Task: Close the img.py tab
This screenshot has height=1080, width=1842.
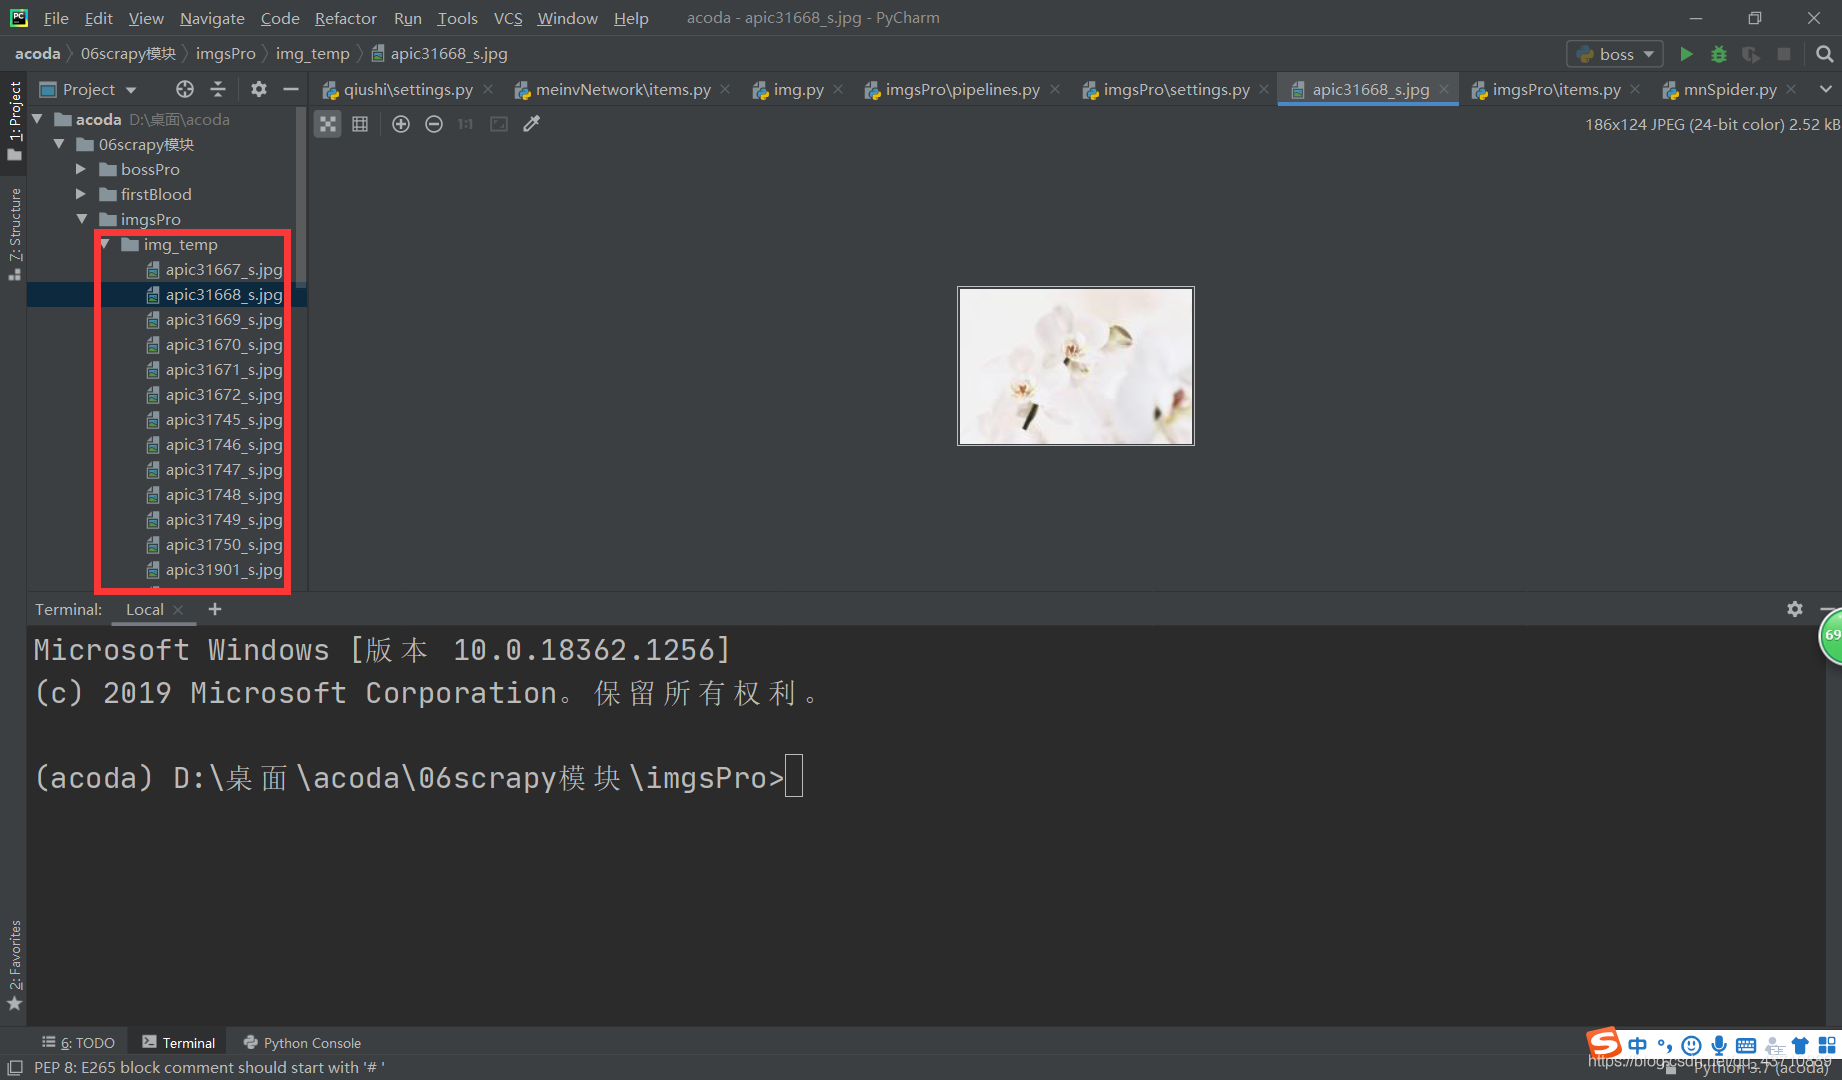Action: [838, 89]
